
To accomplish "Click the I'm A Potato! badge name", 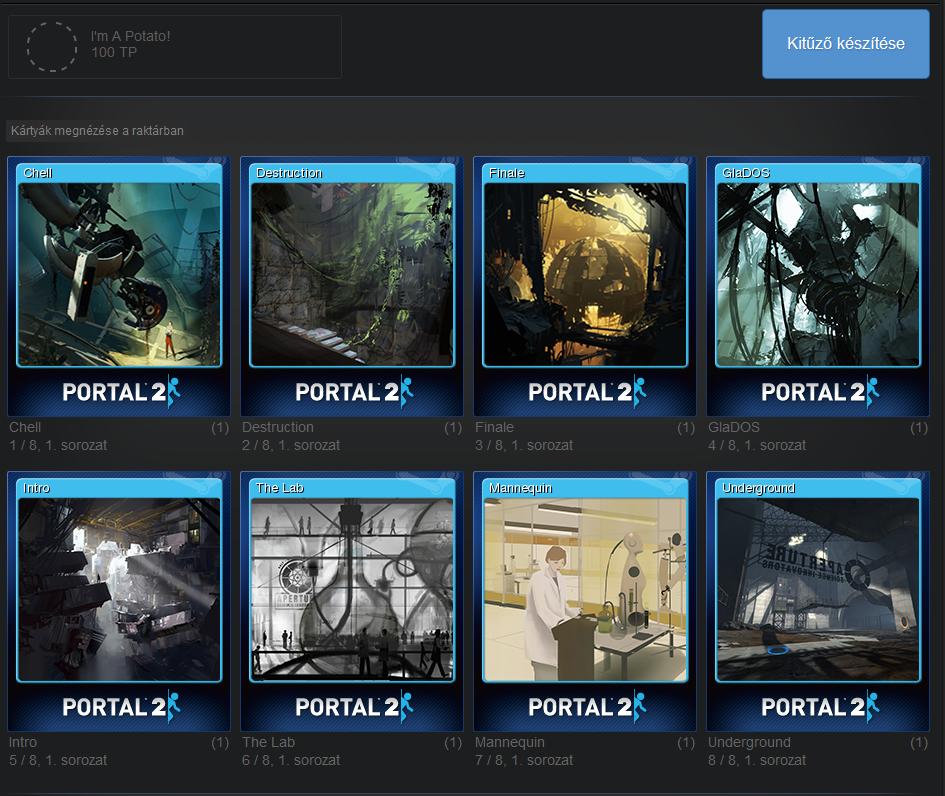I will coord(131,36).
